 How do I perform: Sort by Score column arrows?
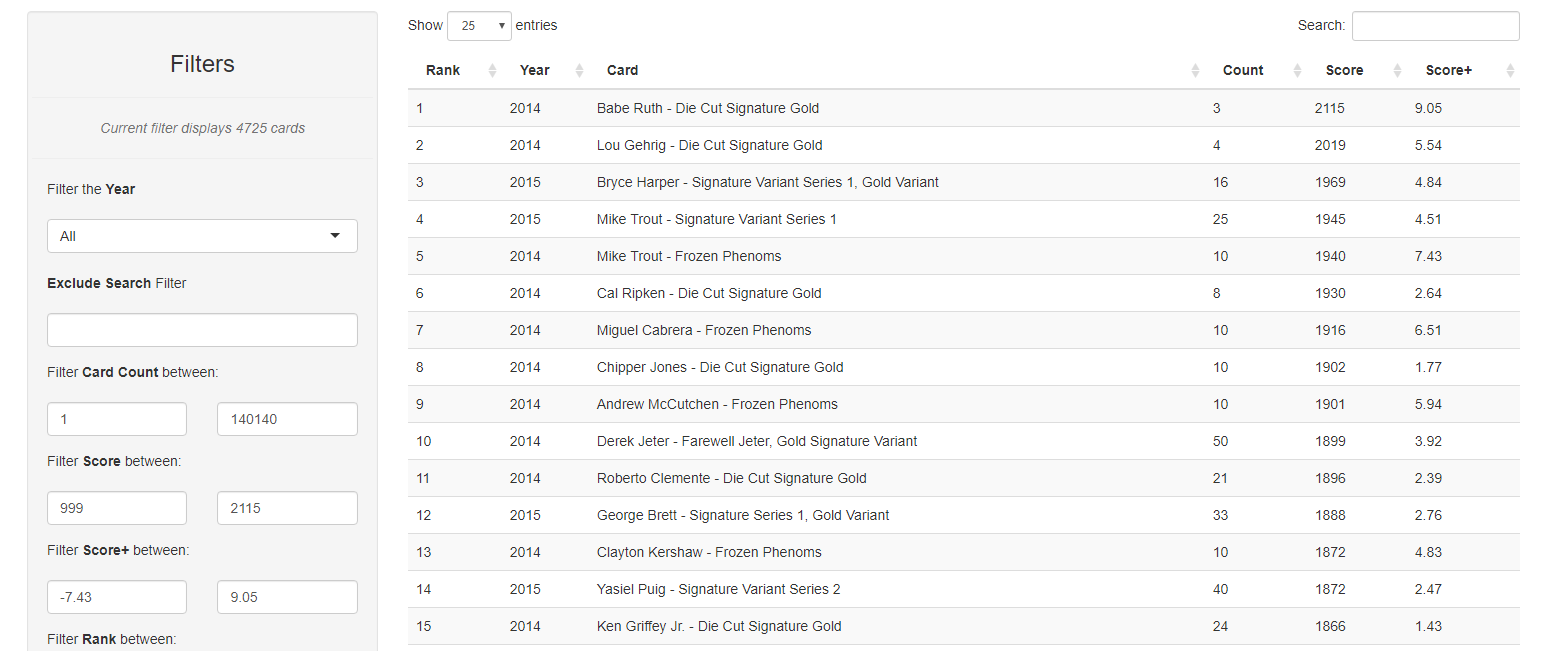click(x=1397, y=70)
